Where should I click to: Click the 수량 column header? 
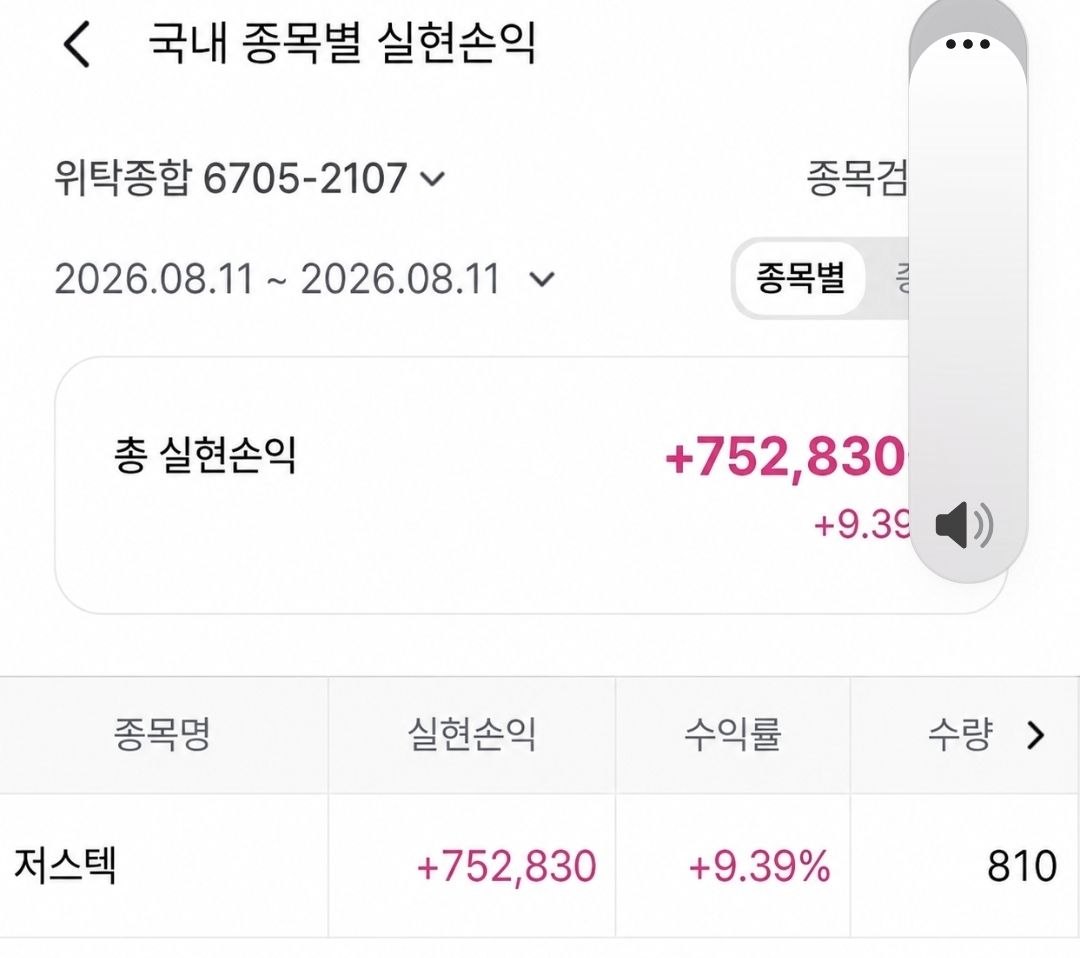pos(960,735)
